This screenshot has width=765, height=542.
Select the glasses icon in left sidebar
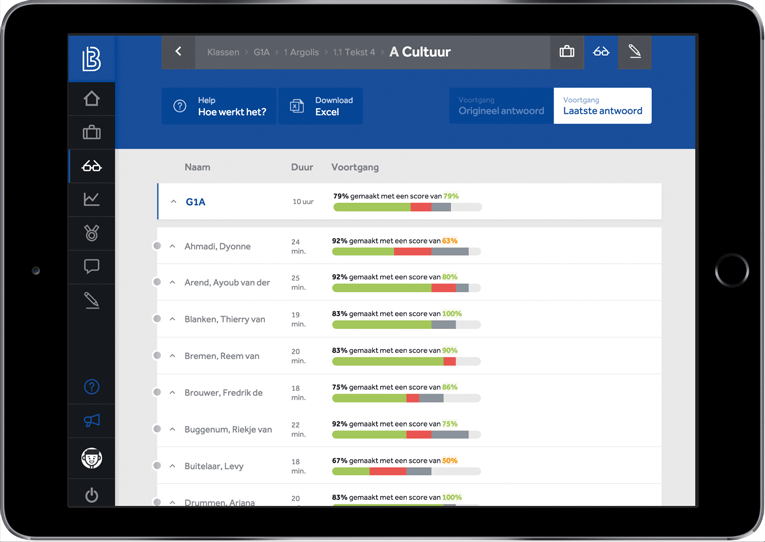91,166
